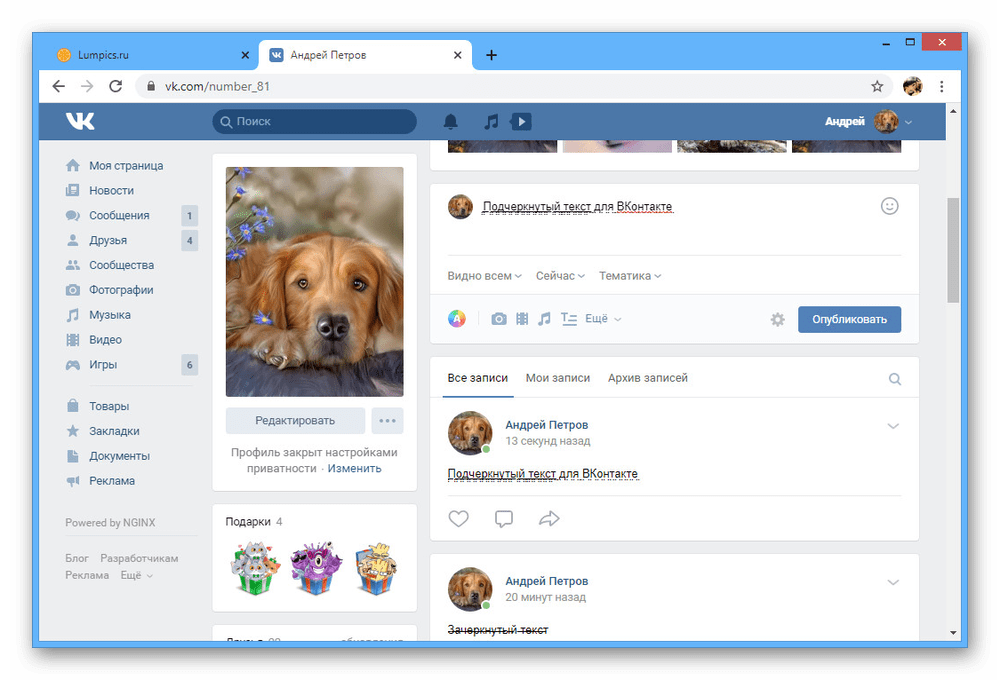
Task: Expand Андрей account menu in header
Action: [908, 122]
